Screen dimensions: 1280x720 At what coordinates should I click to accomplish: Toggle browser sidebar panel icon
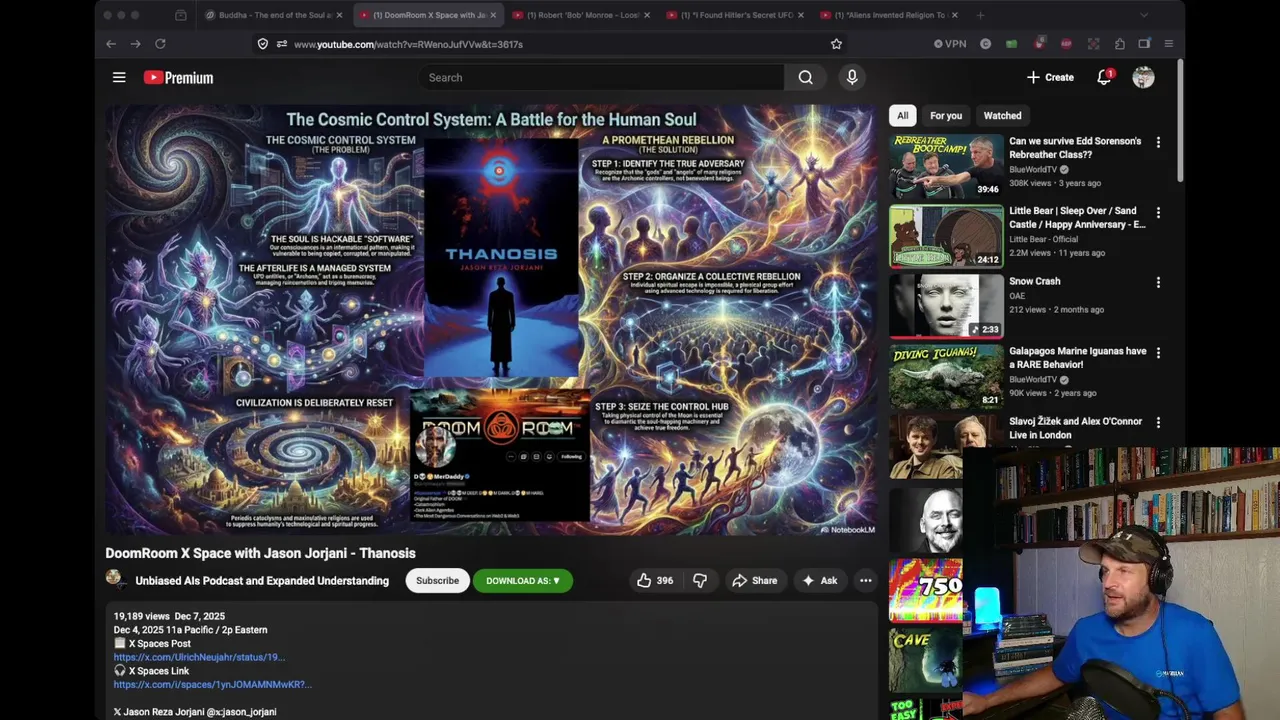1144,44
